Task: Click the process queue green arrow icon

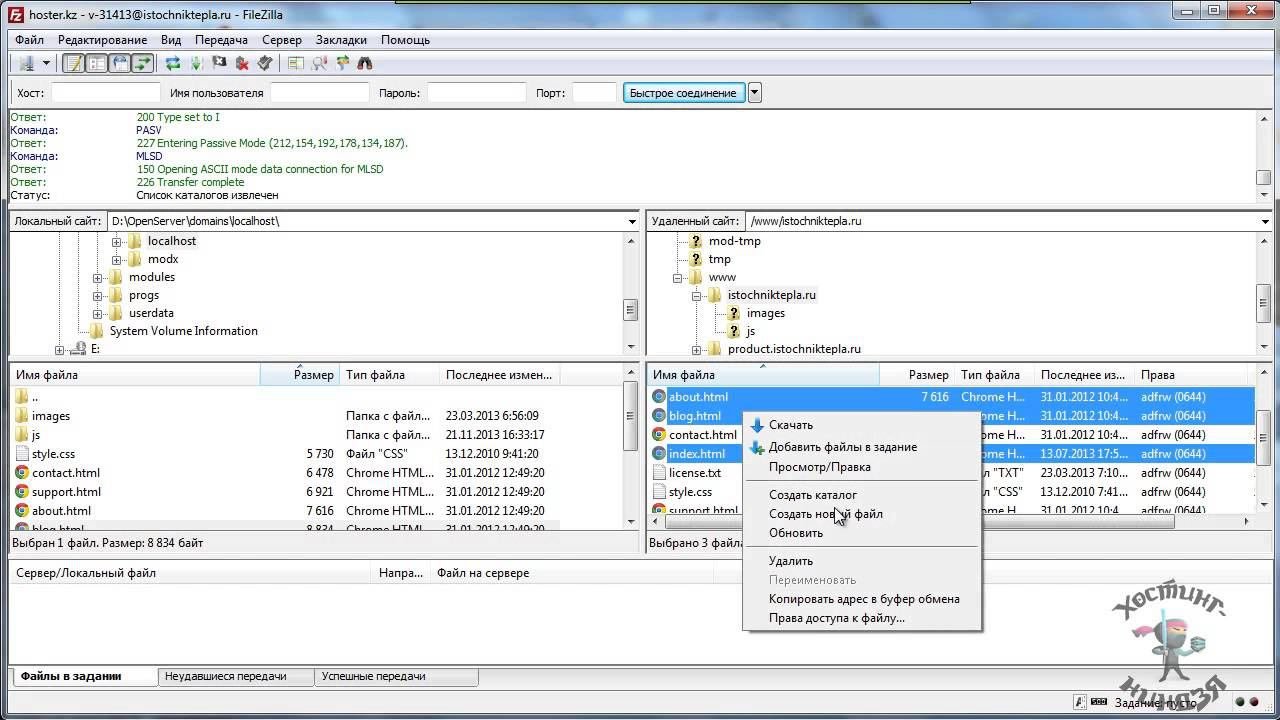Action: [x=196, y=63]
